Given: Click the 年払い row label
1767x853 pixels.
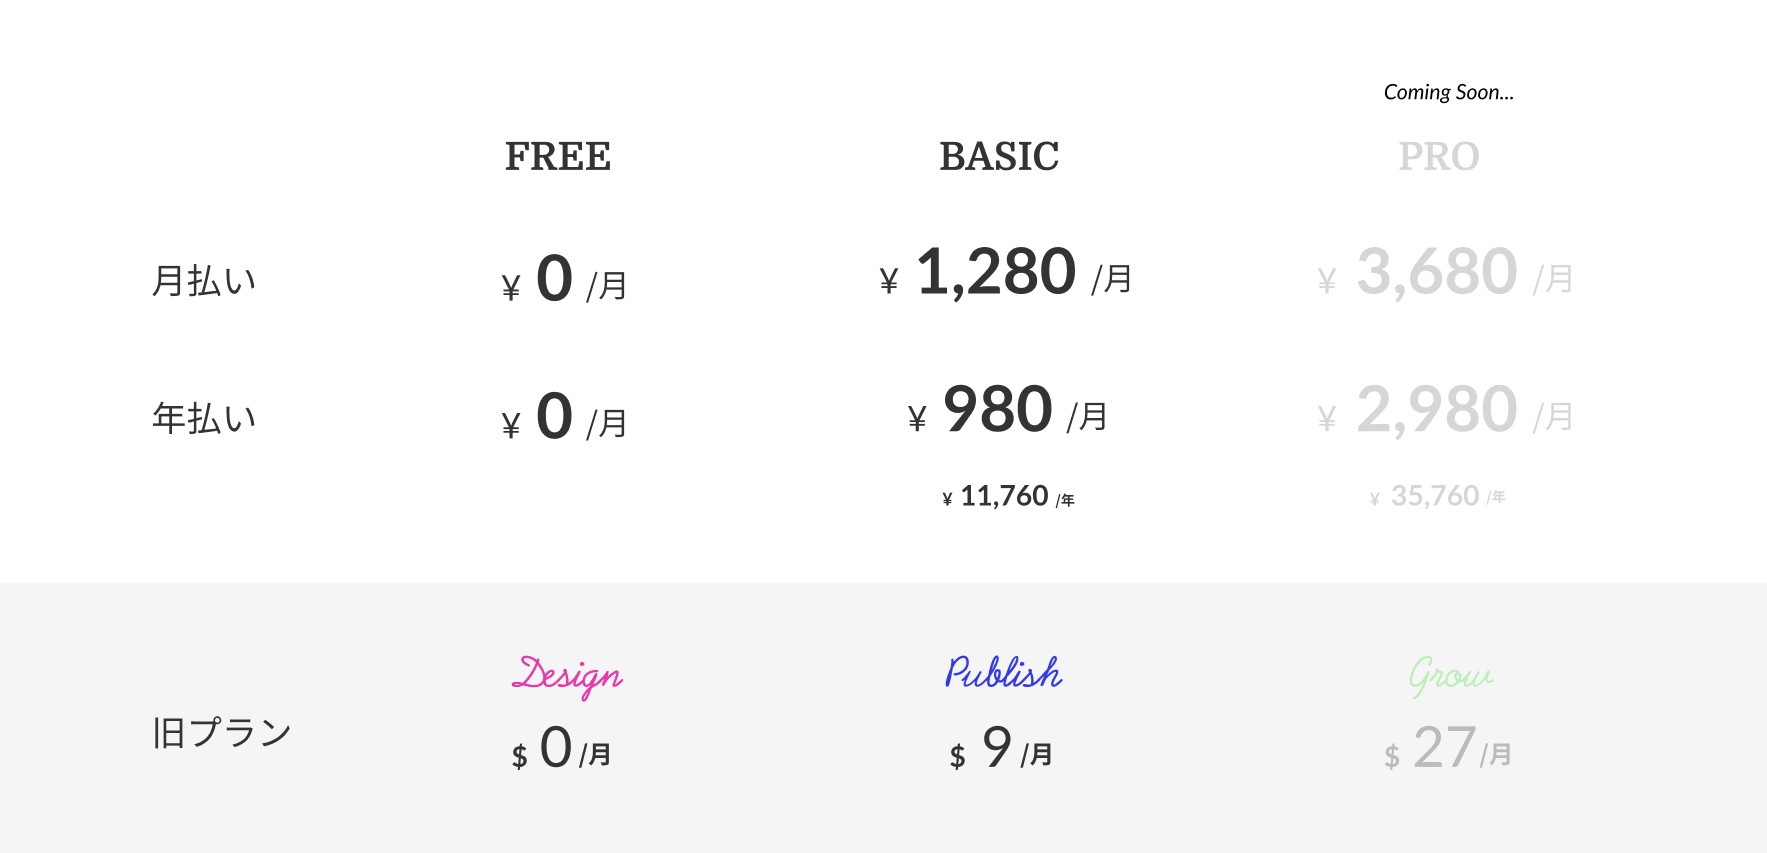Looking at the screenshot, I should pos(204,418).
